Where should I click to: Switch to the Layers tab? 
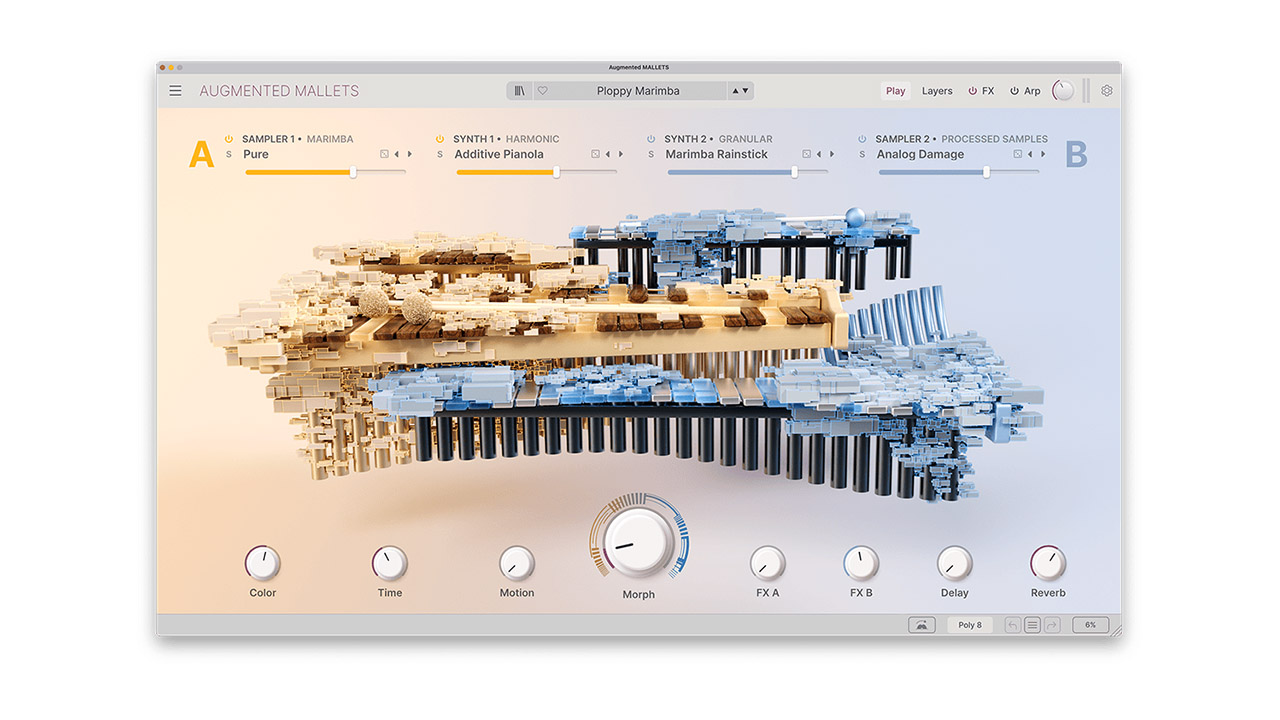(937, 91)
